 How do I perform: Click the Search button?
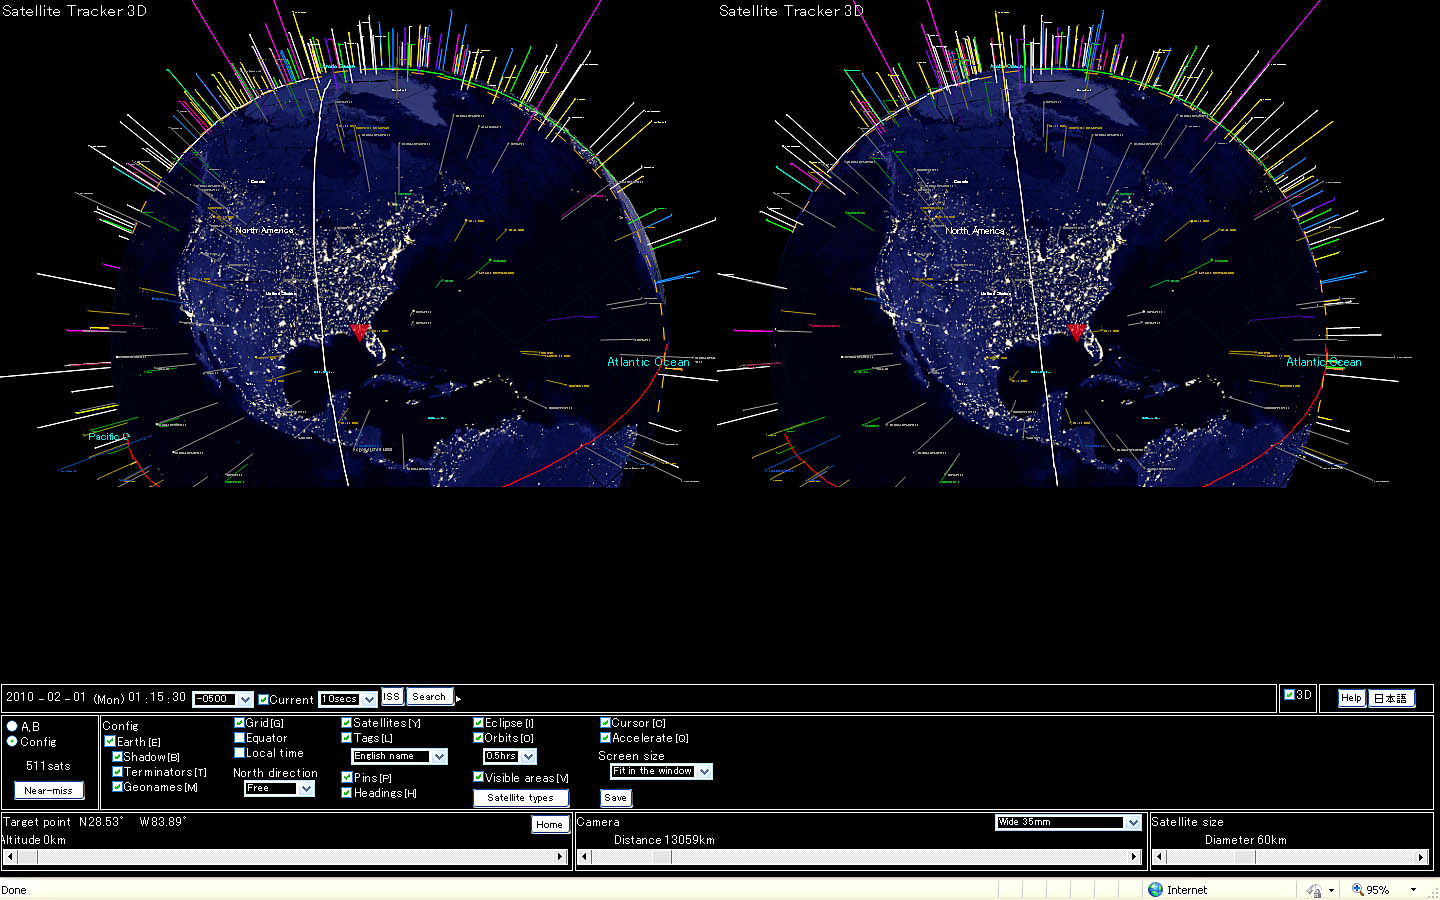click(430, 697)
